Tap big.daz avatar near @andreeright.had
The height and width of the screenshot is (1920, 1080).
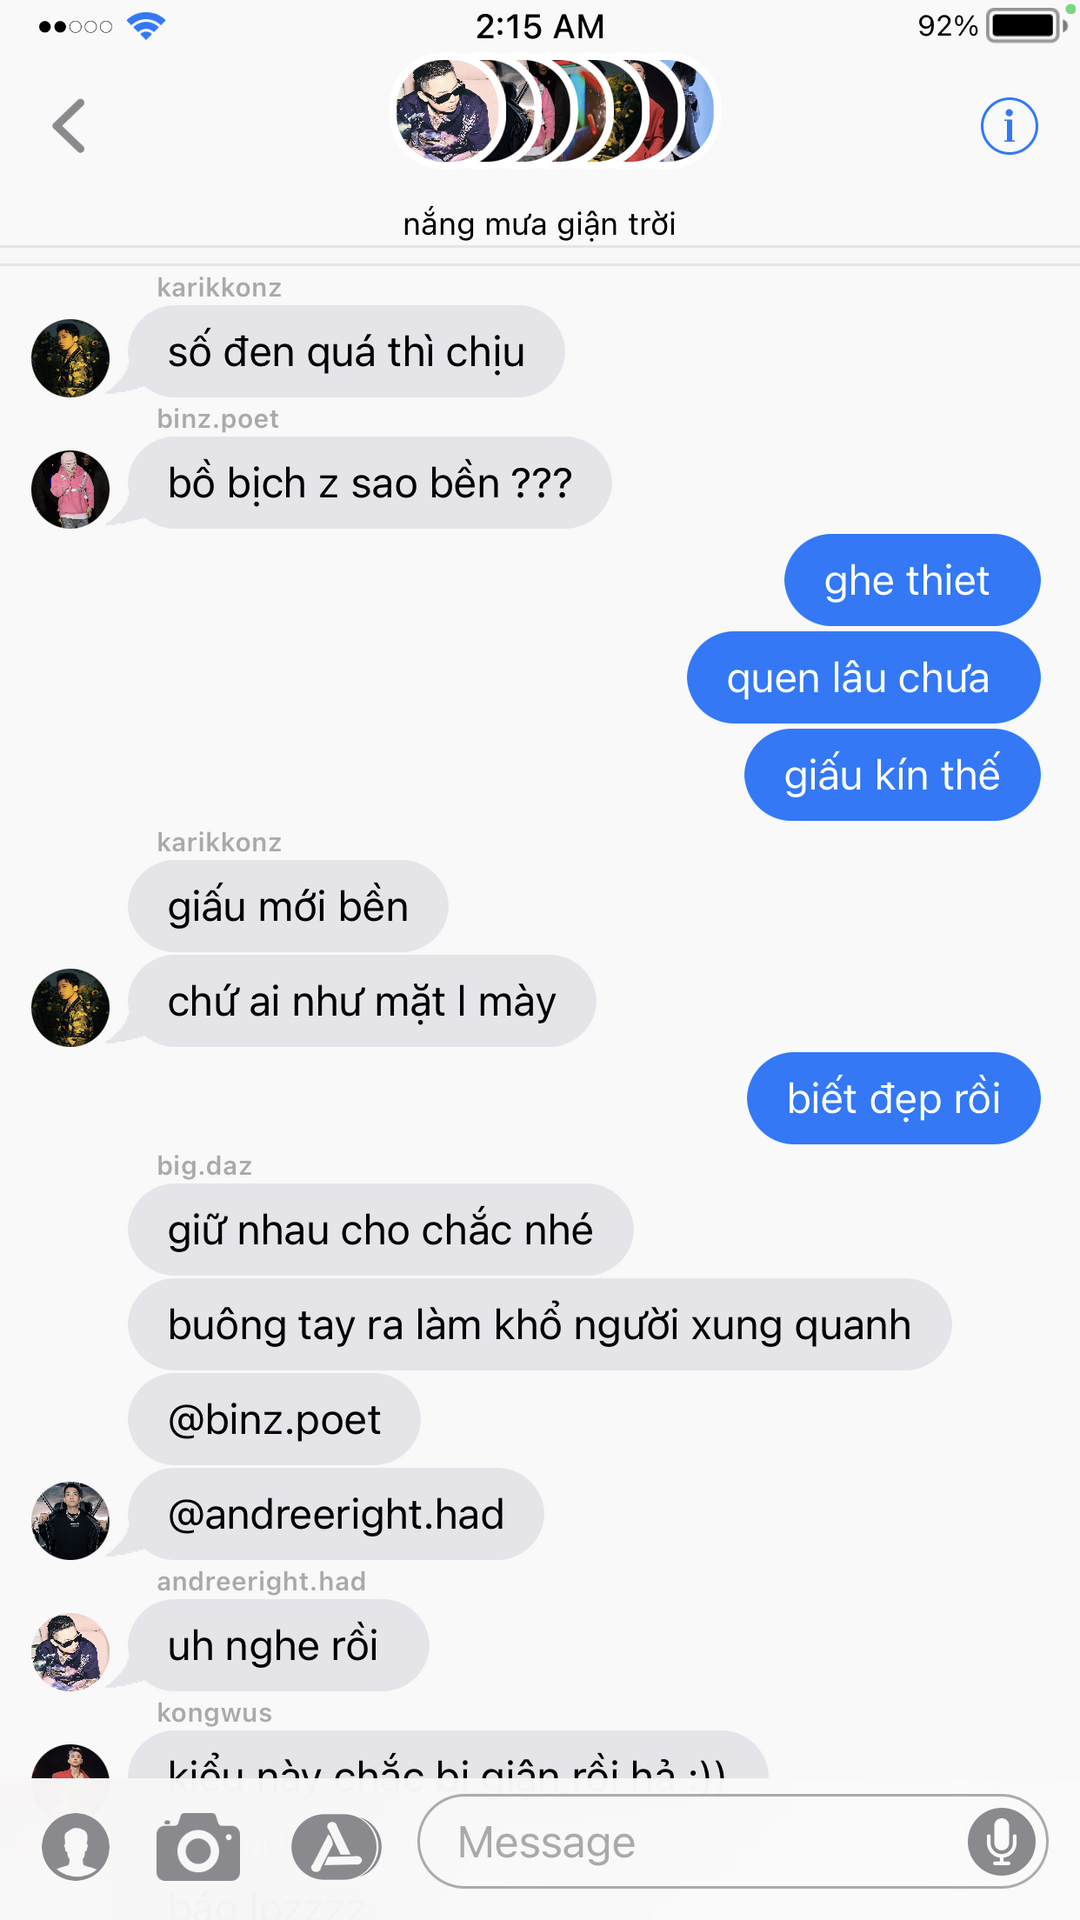pos(70,1521)
